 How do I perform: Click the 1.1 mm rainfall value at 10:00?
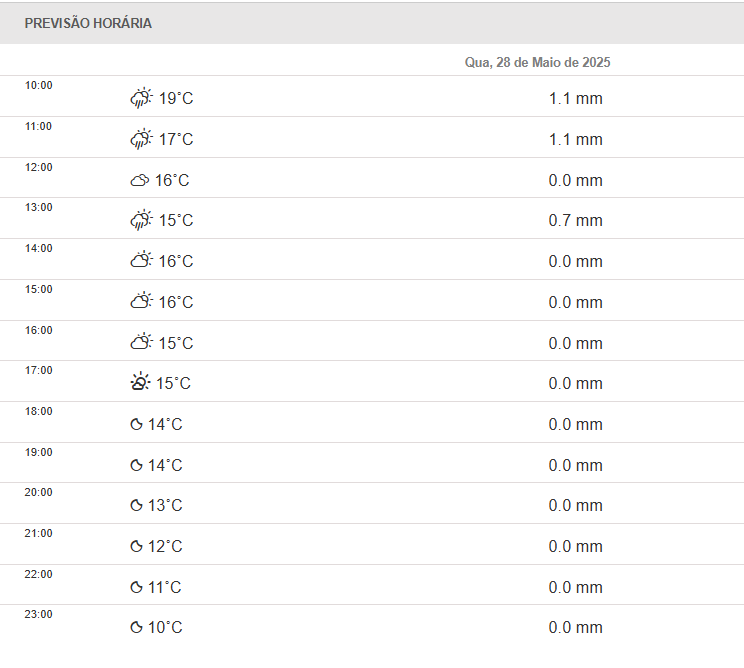coord(575,98)
